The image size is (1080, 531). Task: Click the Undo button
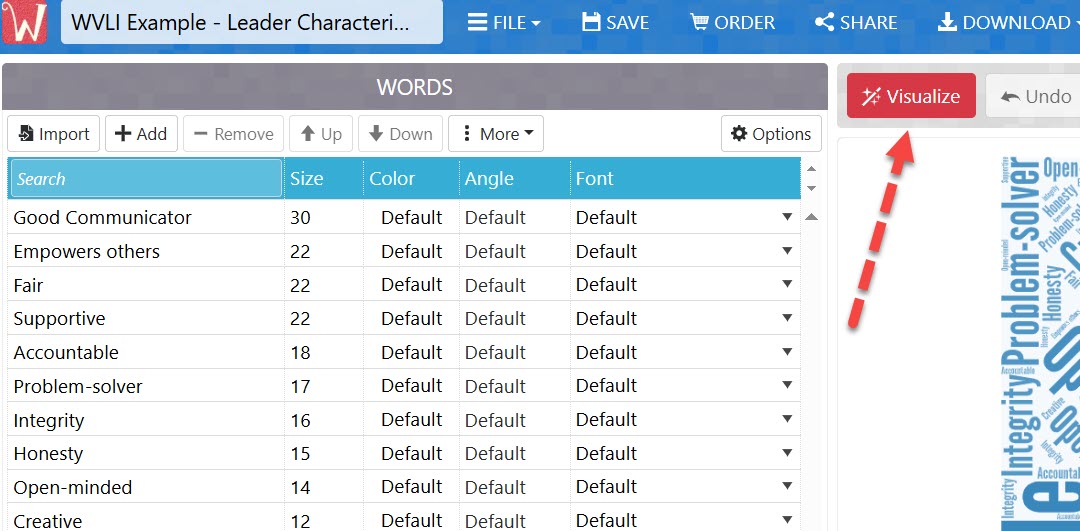(x=1033, y=96)
